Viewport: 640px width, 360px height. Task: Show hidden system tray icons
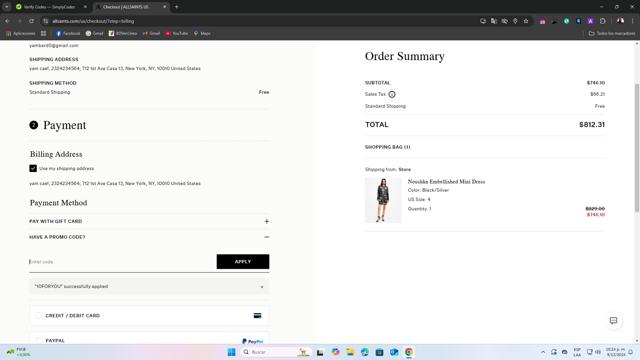tap(543, 352)
